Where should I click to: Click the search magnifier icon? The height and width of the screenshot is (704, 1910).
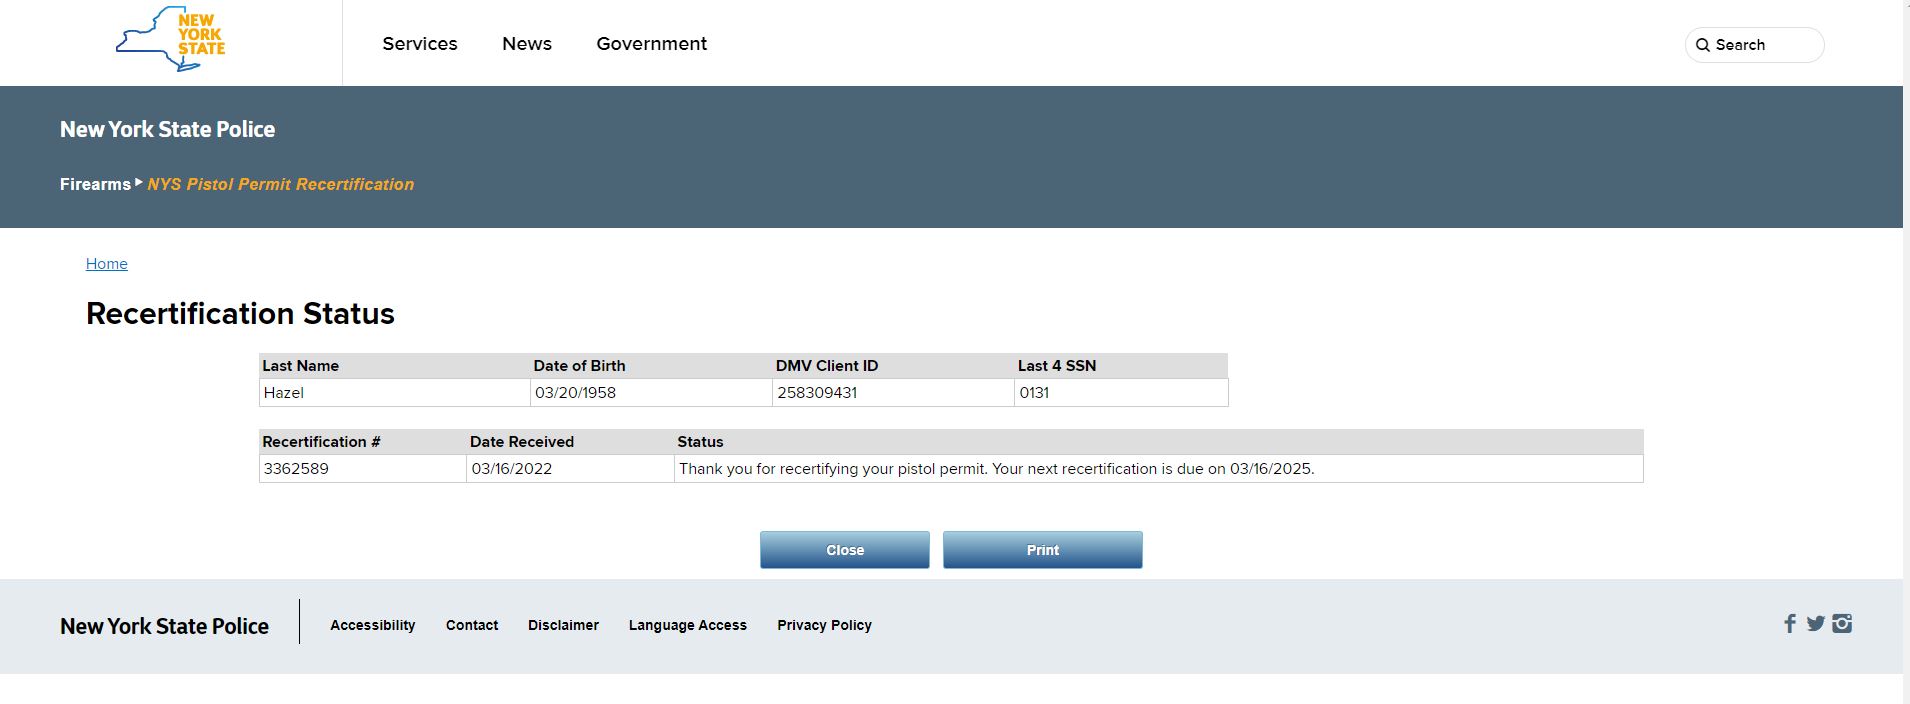(1702, 45)
